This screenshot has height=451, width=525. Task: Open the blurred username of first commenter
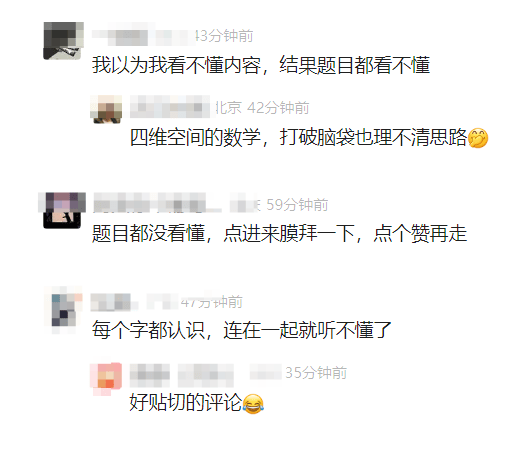tap(143, 37)
